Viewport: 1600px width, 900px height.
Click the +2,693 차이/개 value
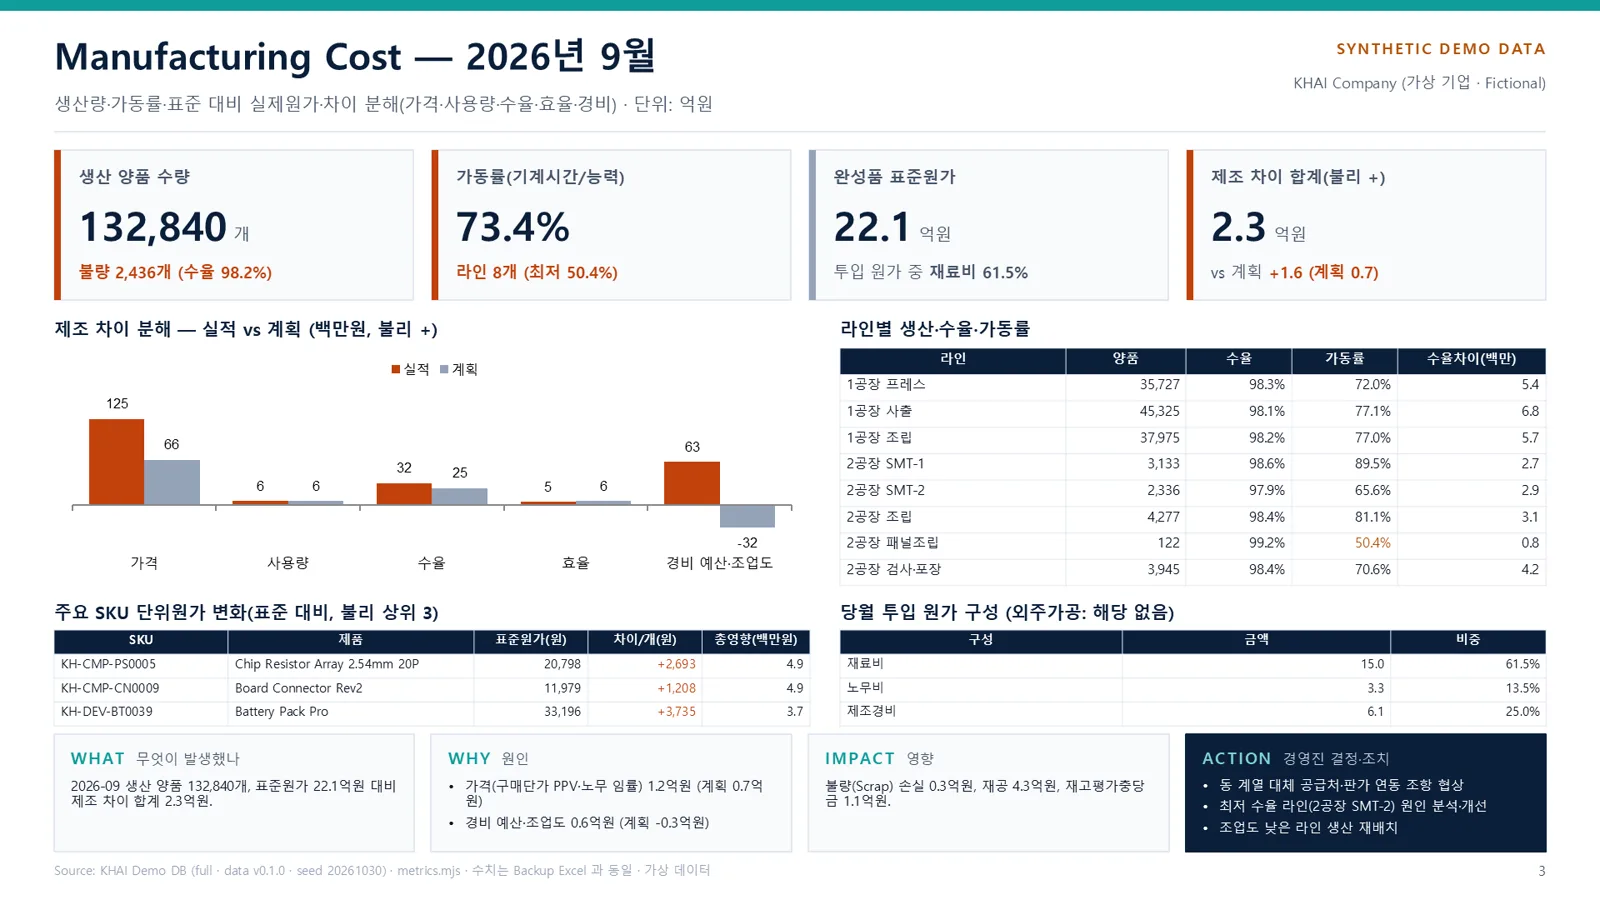point(676,664)
